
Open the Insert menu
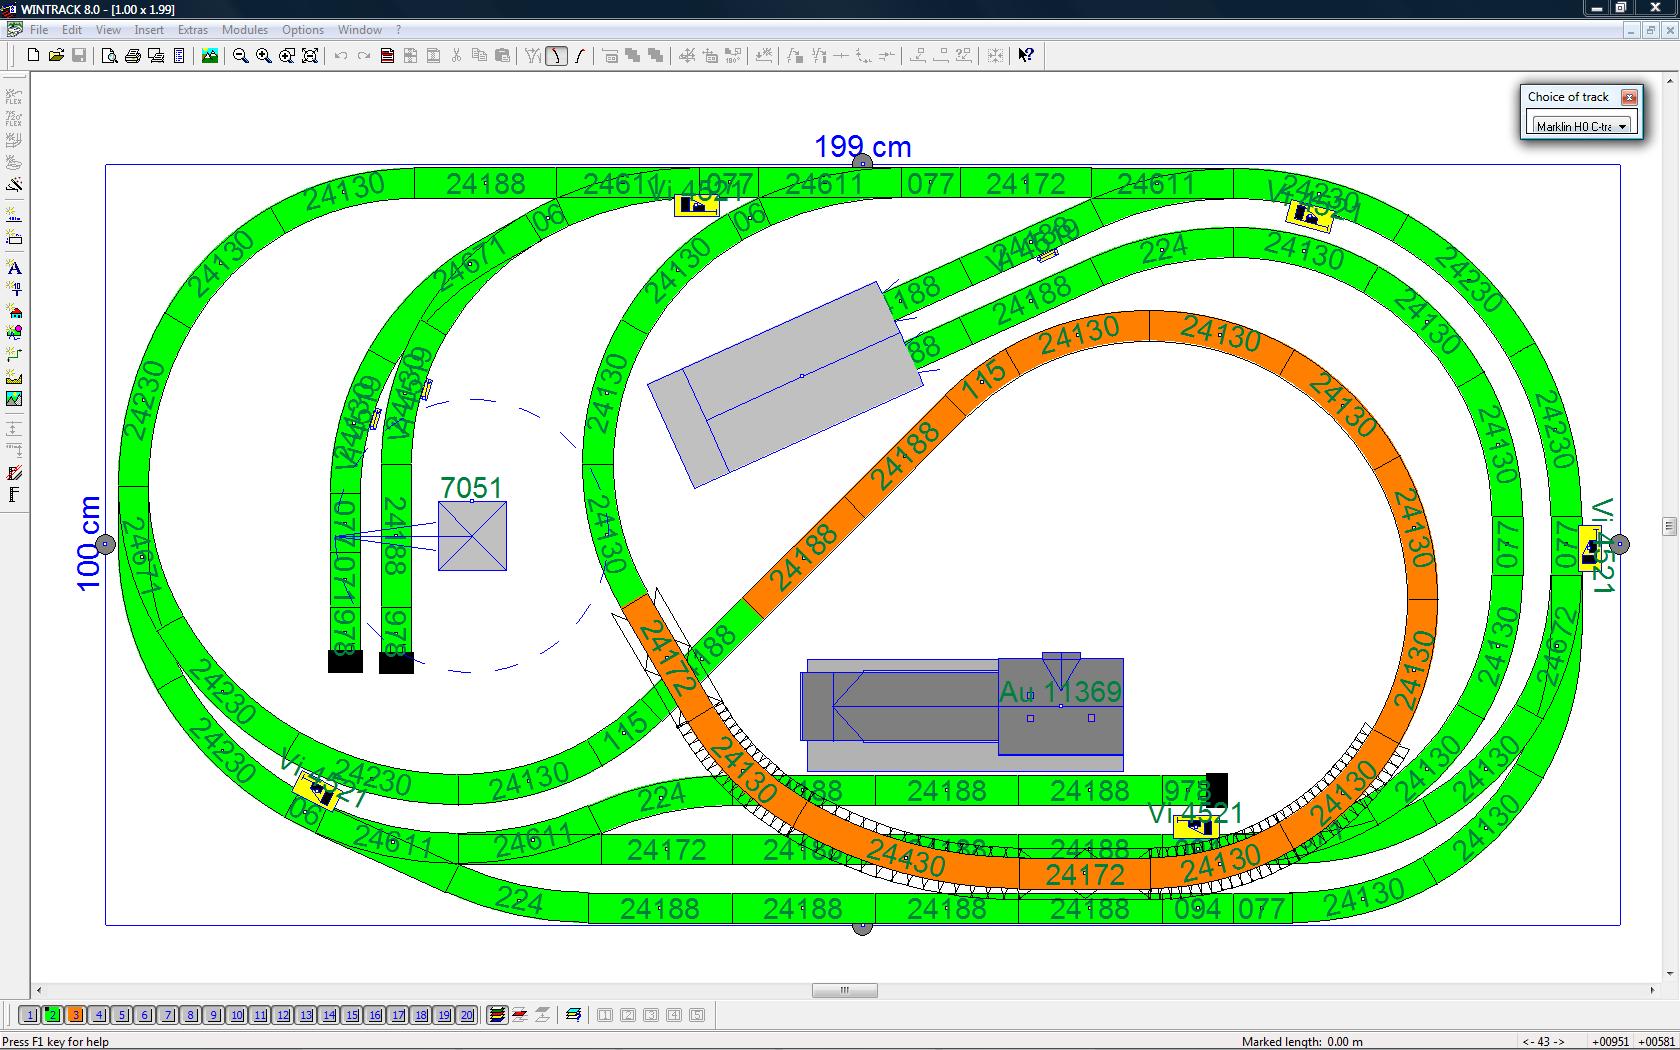coord(149,30)
